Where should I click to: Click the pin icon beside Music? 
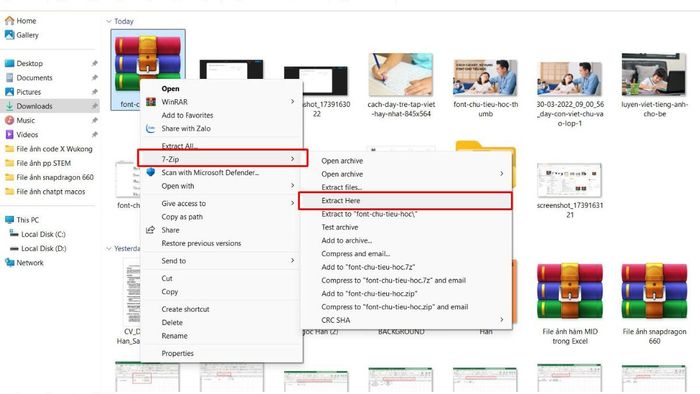94,120
